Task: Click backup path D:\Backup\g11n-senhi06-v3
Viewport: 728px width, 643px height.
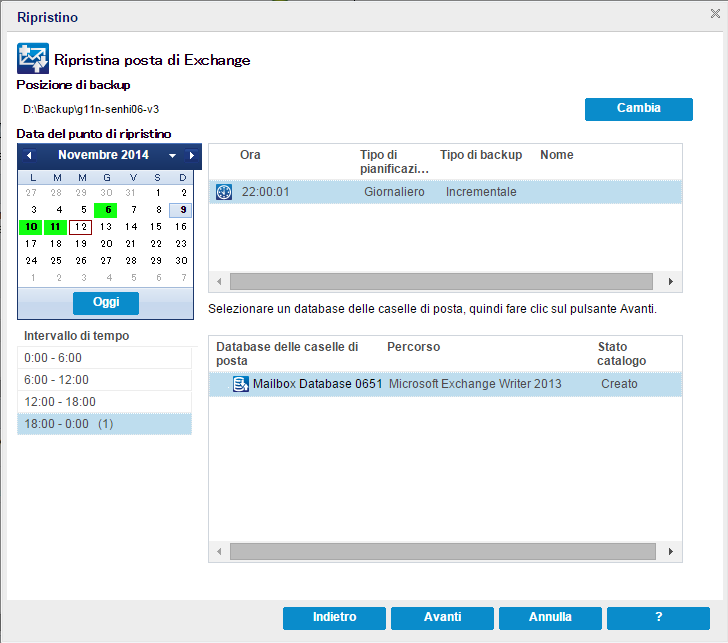Action: click(91, 109)
